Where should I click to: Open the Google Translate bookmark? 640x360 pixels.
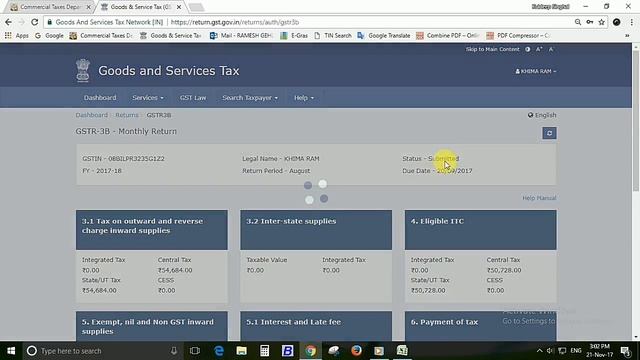[384, 36]
